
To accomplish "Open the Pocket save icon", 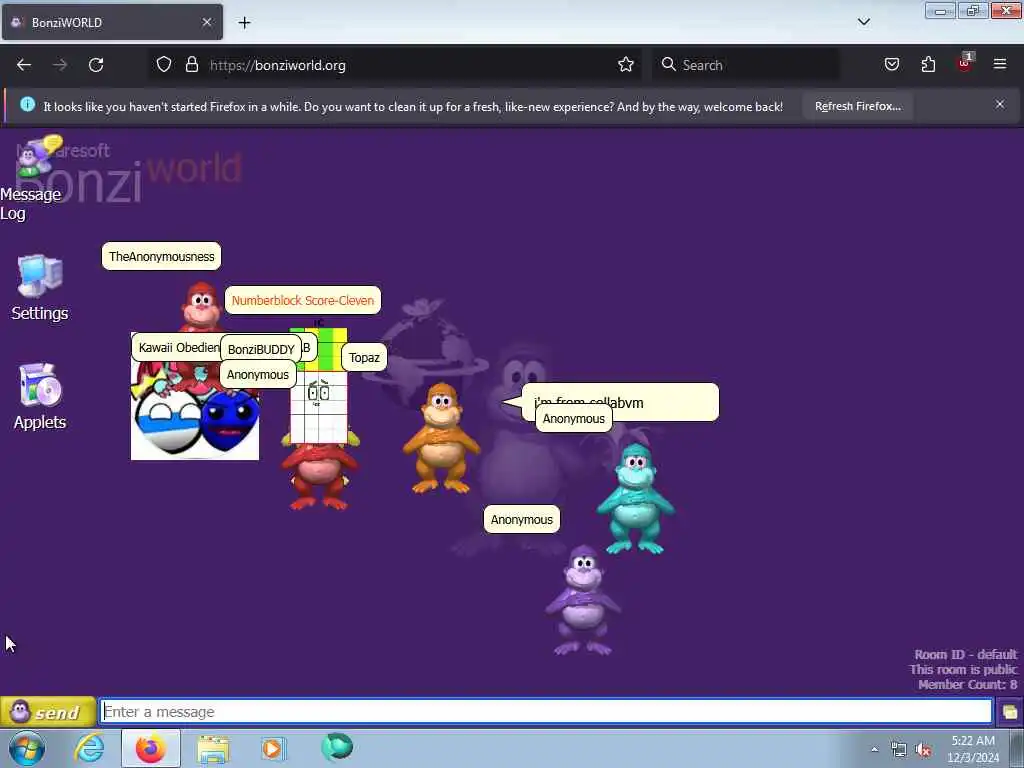I will (891, 65).
